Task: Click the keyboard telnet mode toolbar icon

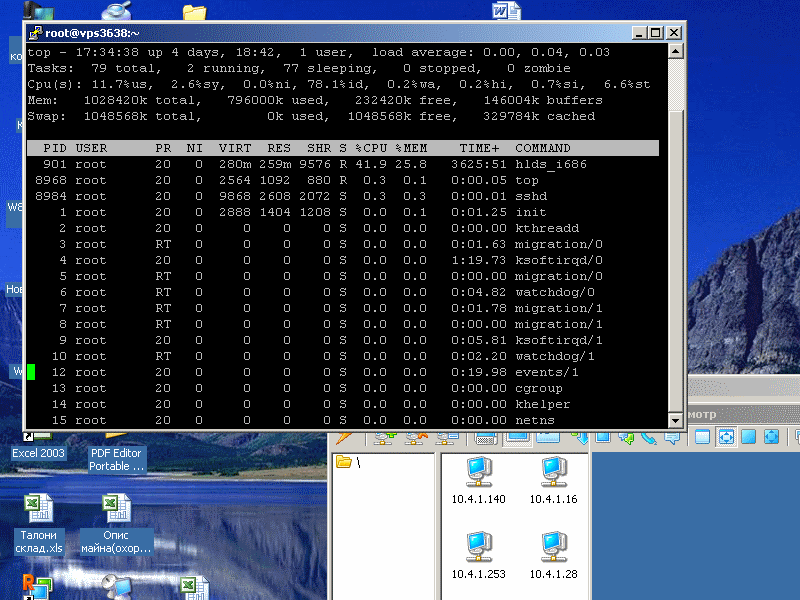Action: tap(486, 438)
